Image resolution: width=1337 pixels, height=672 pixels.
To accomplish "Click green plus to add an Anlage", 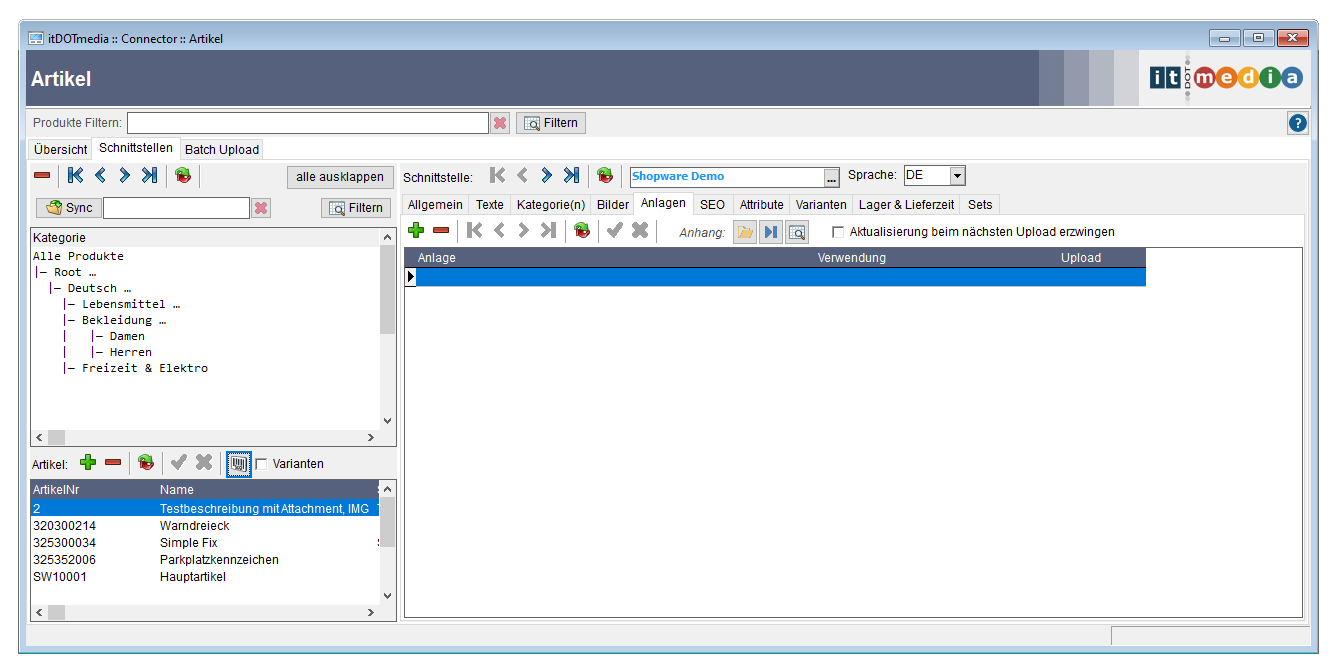I will click(x=416, y=231).
